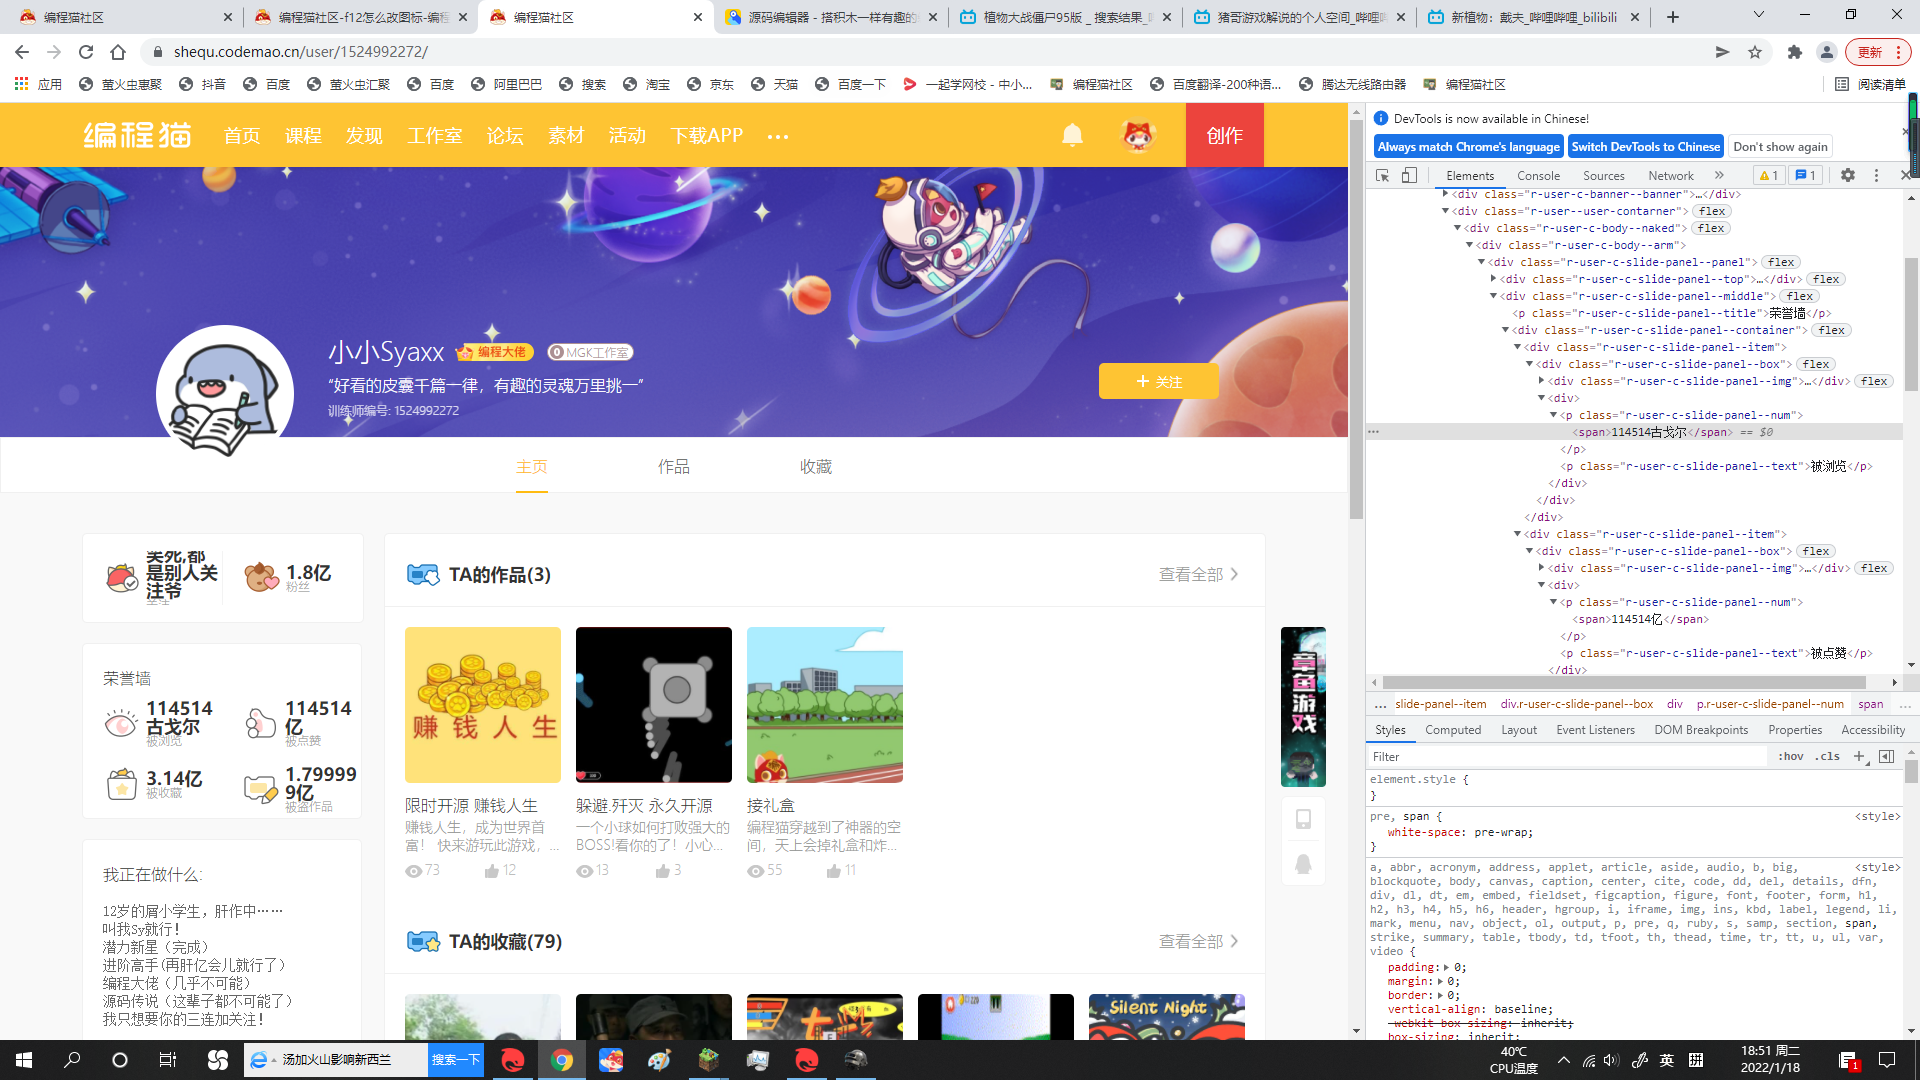Open the Windows notification center
Viewport: 1920px width, 1080px height.
point(1887,1060)
